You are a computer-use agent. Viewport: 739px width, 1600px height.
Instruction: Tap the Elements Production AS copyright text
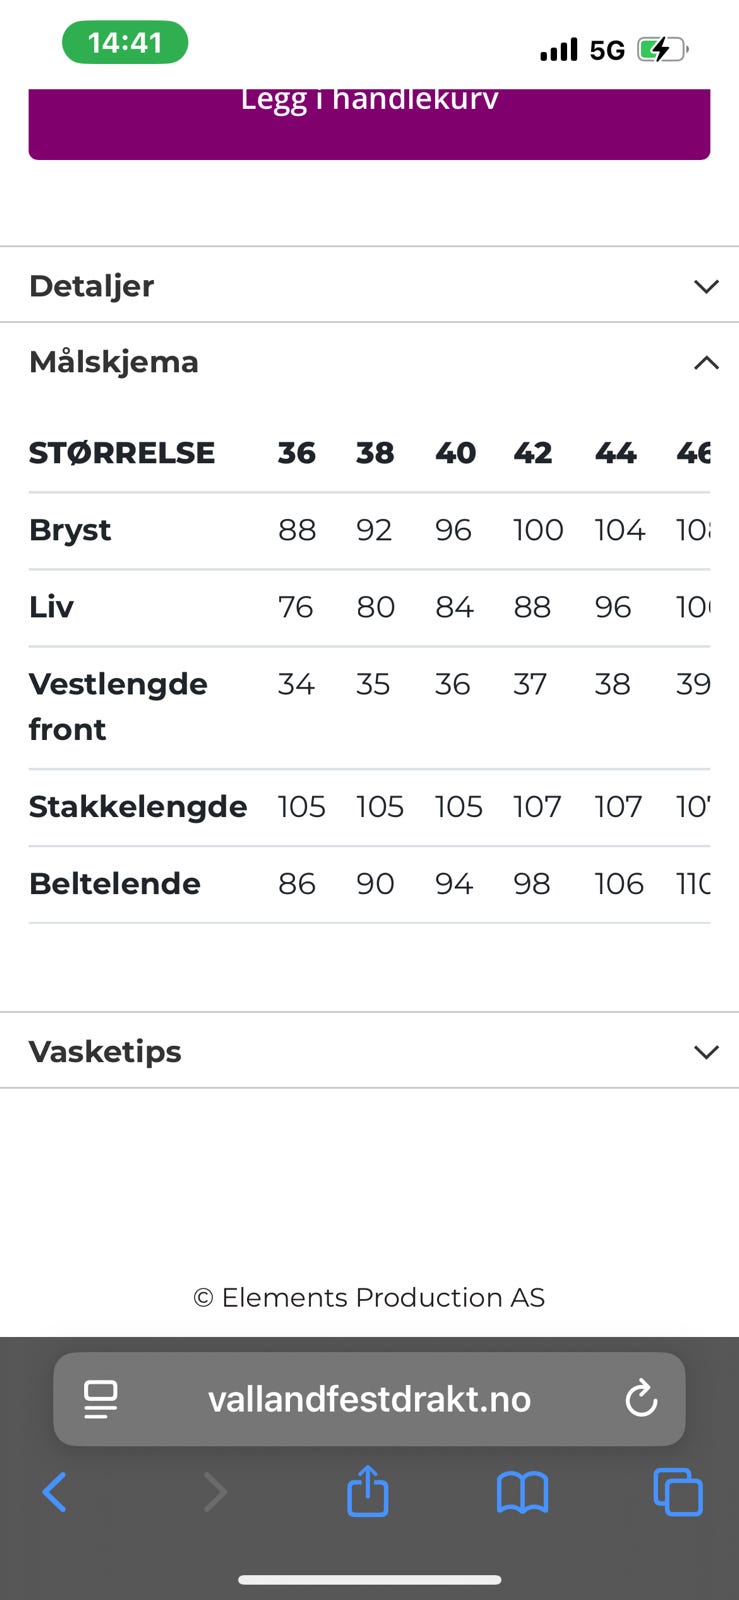pyautogui.click(x=369, y=1297)
